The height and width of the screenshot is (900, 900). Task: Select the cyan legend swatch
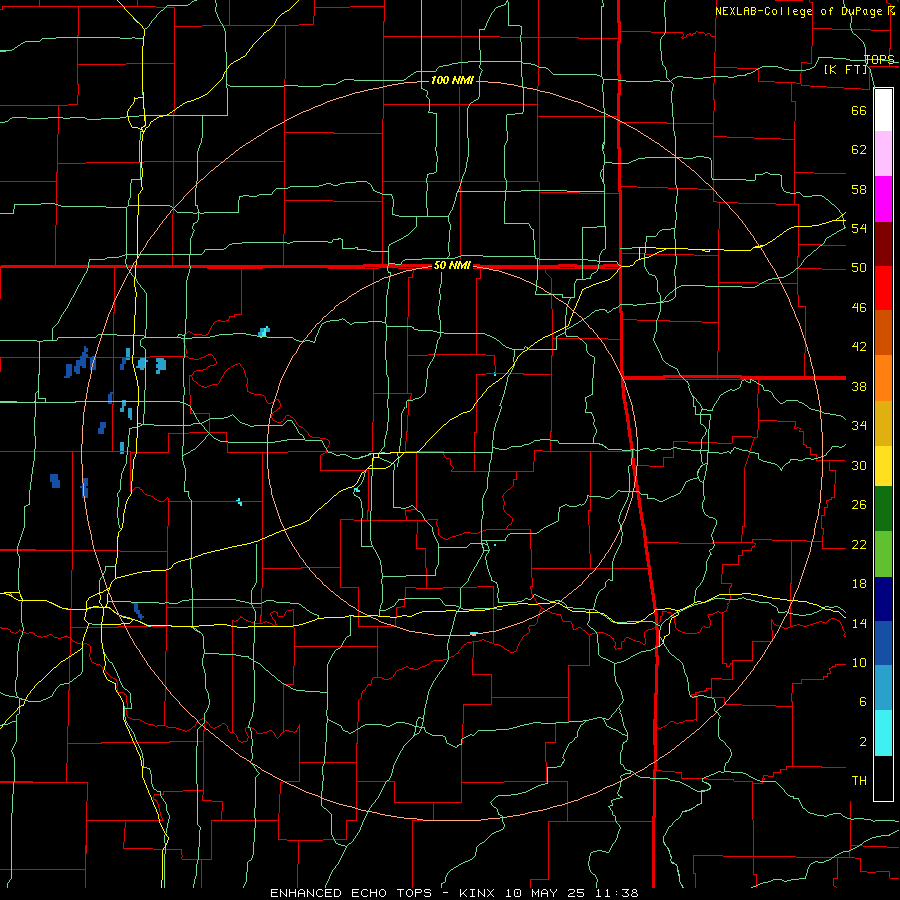tap(883, 733)
